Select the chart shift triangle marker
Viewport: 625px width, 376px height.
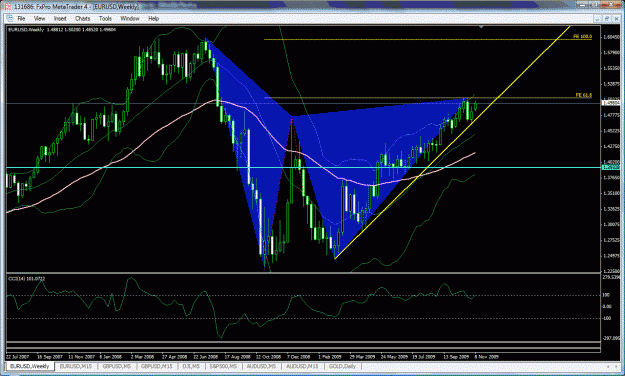point(481,27)
